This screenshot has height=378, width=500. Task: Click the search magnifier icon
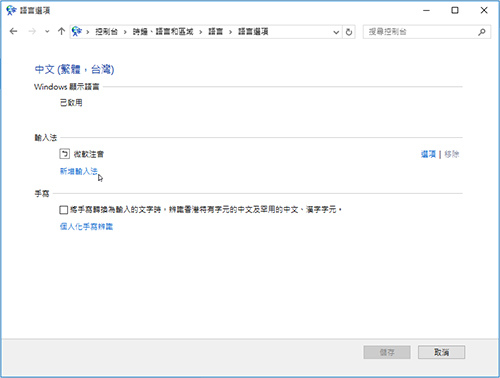click(x=482, y=32)
